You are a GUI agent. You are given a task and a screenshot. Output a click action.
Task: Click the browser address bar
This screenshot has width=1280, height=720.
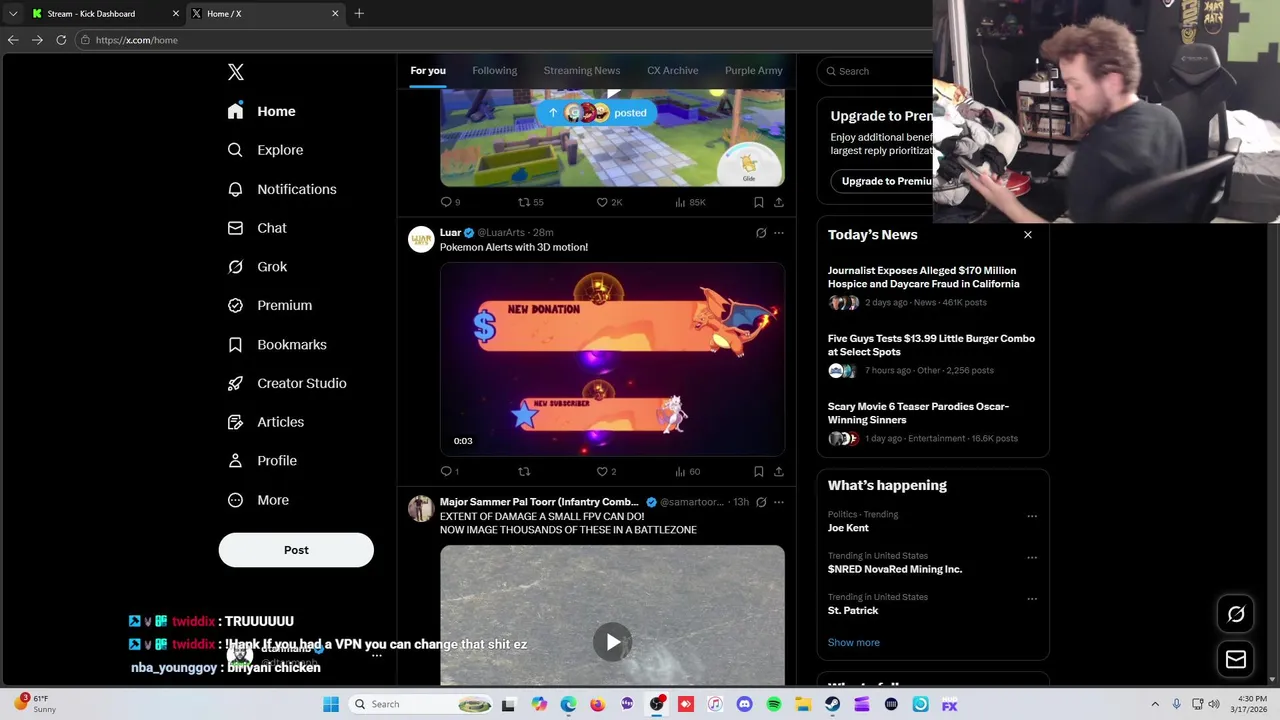500,40
